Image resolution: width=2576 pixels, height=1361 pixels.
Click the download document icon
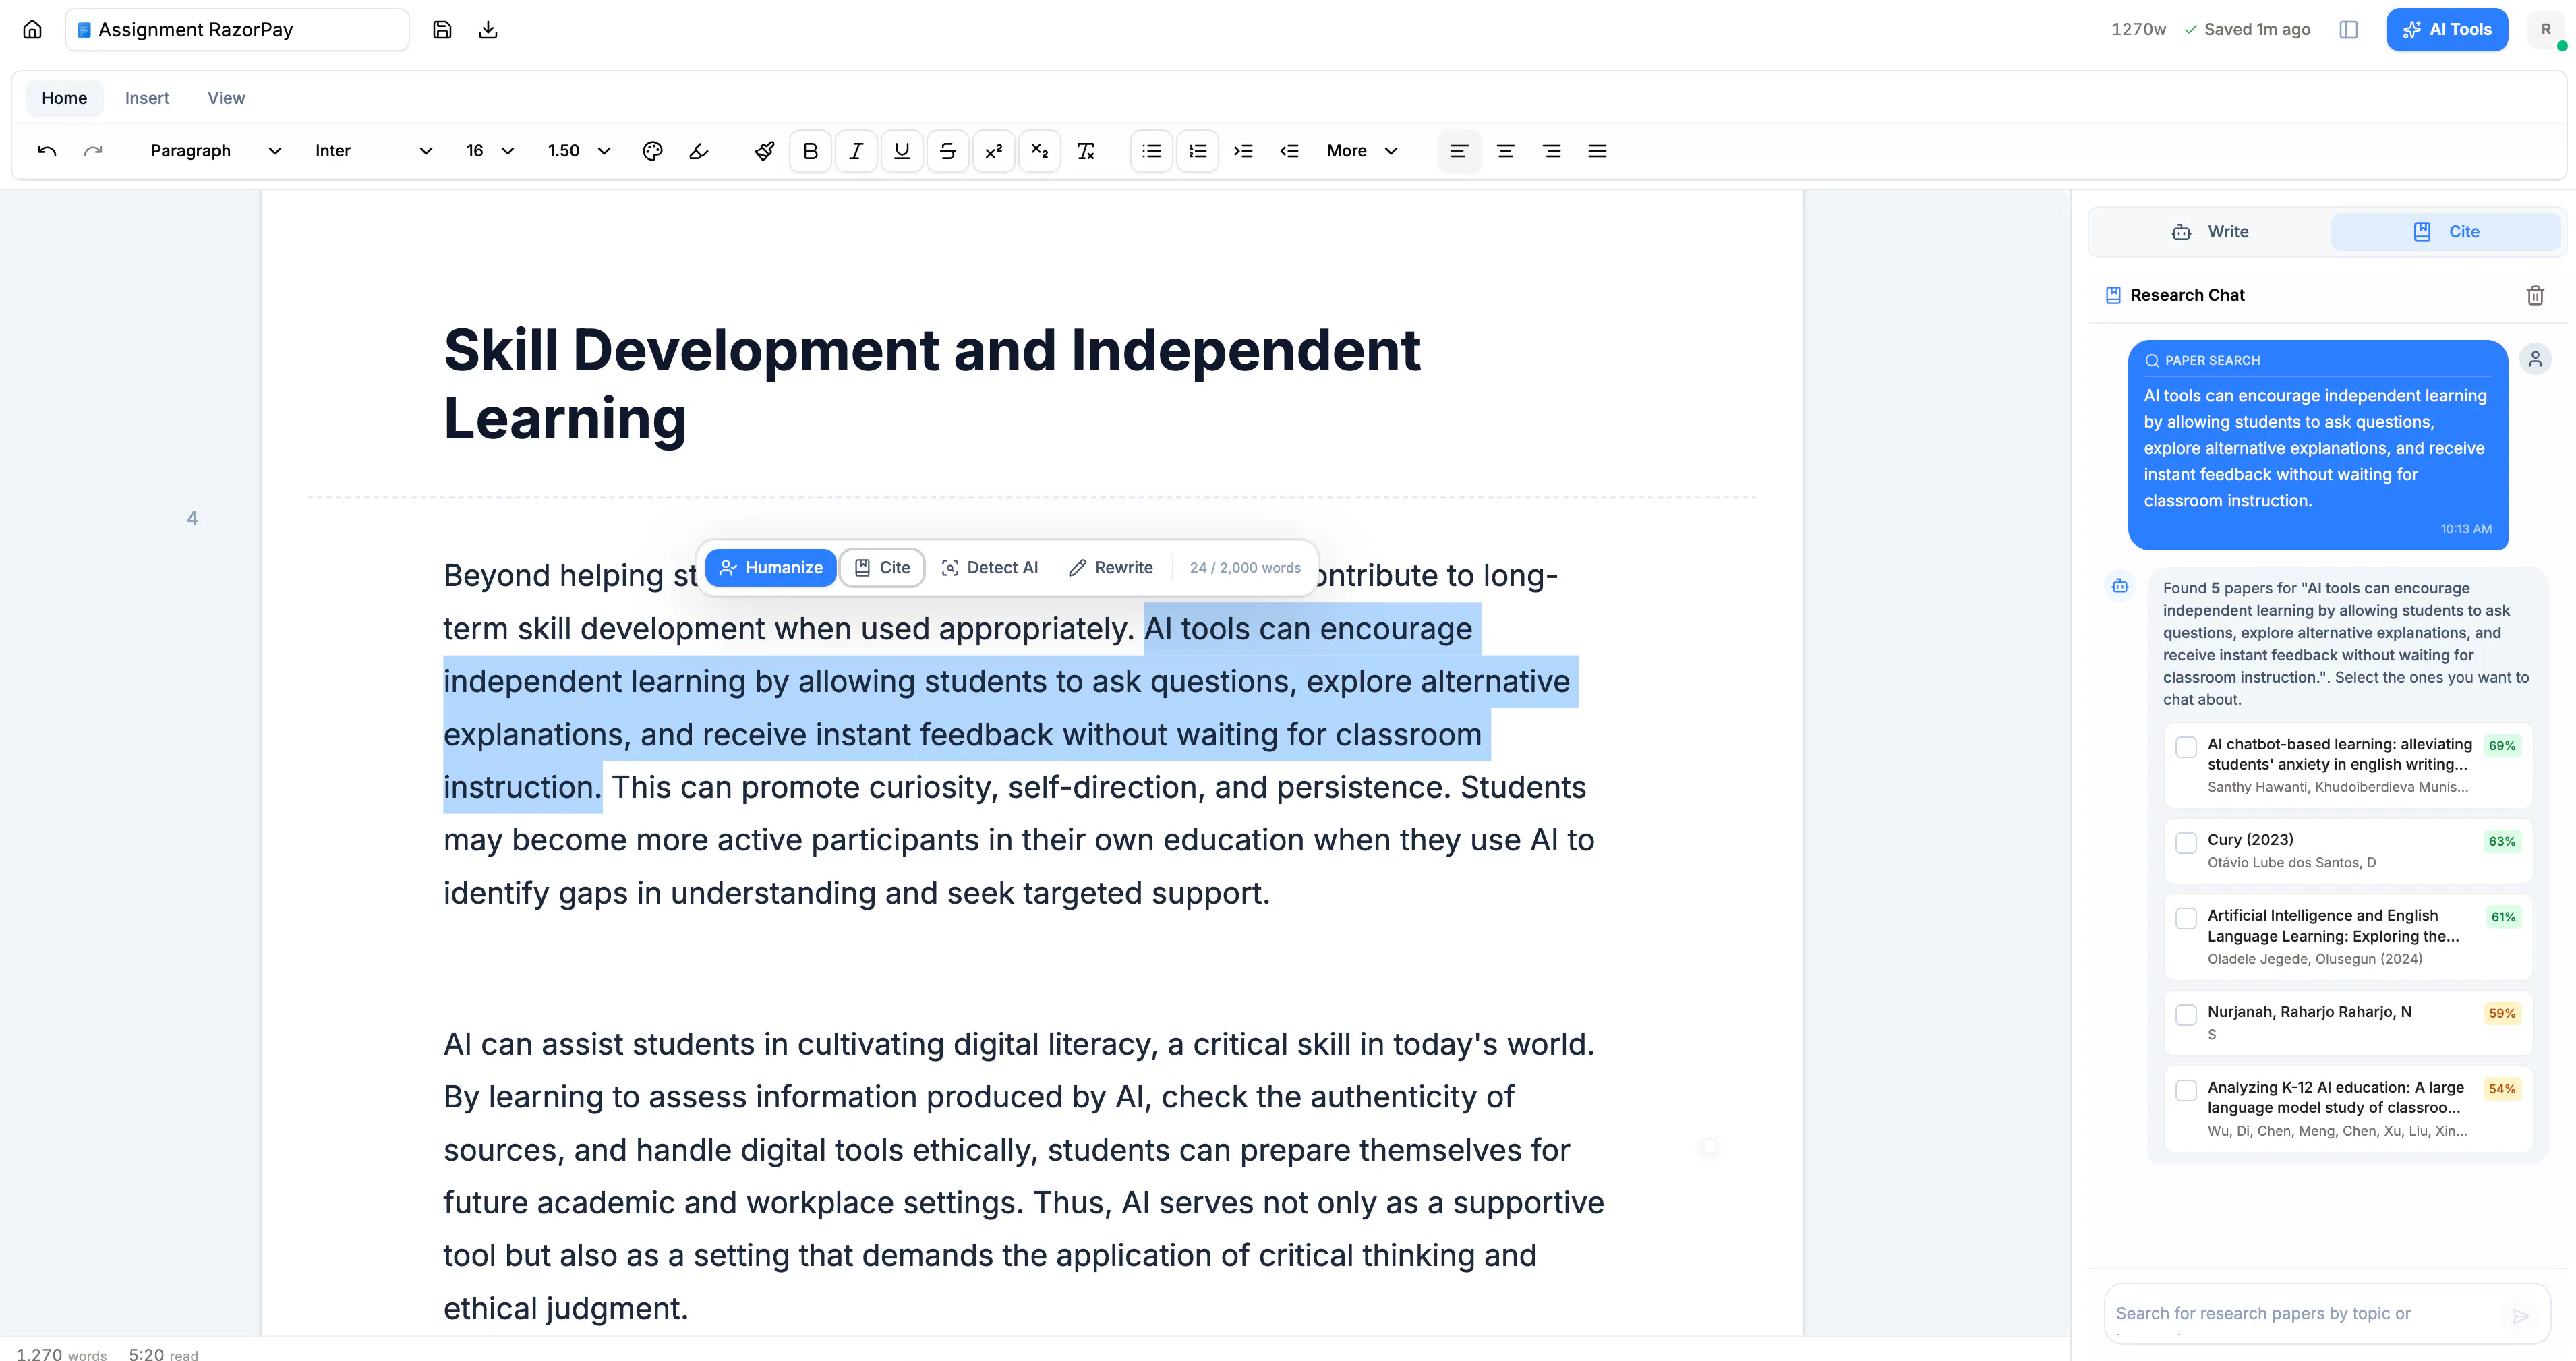point(488,29)
